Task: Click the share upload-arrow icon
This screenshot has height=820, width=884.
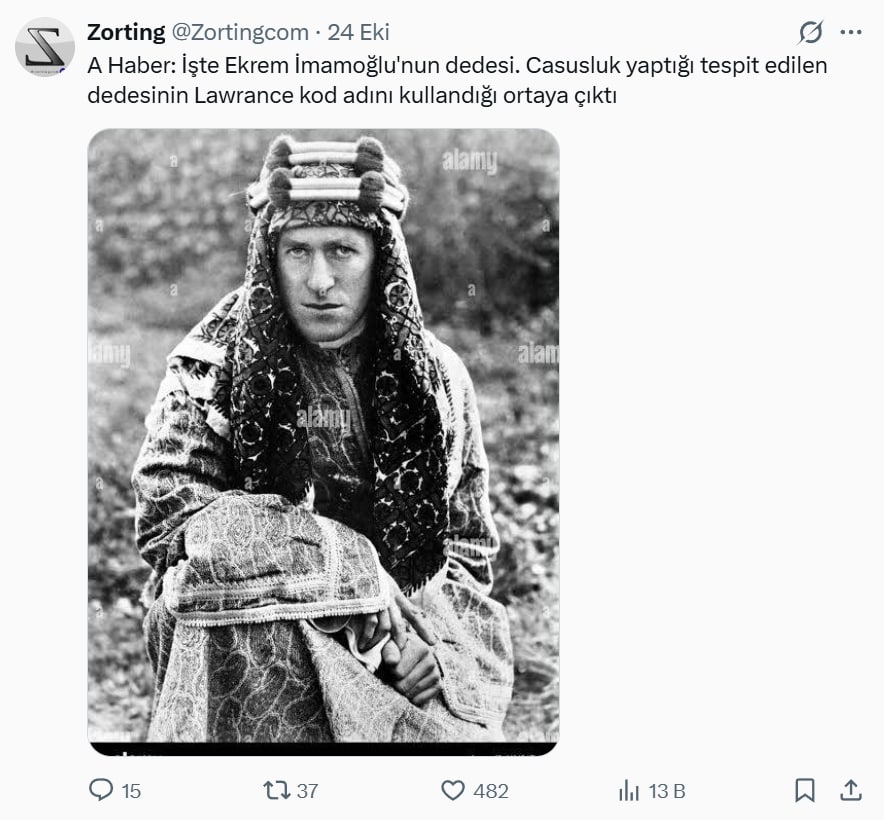Action: coord(851,790)
